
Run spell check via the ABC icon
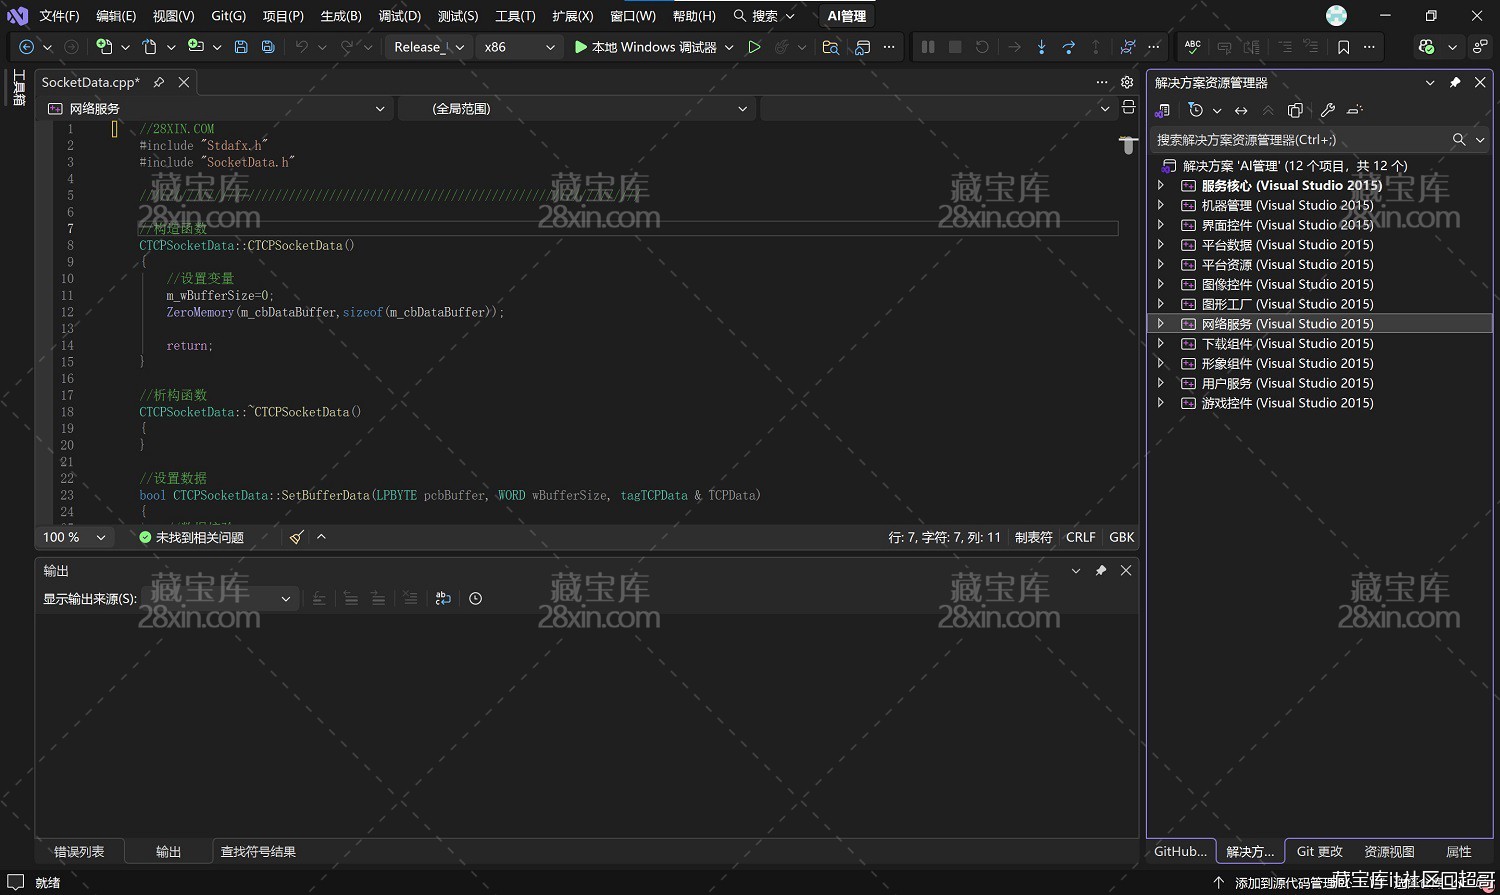(x=1192, y=47)
